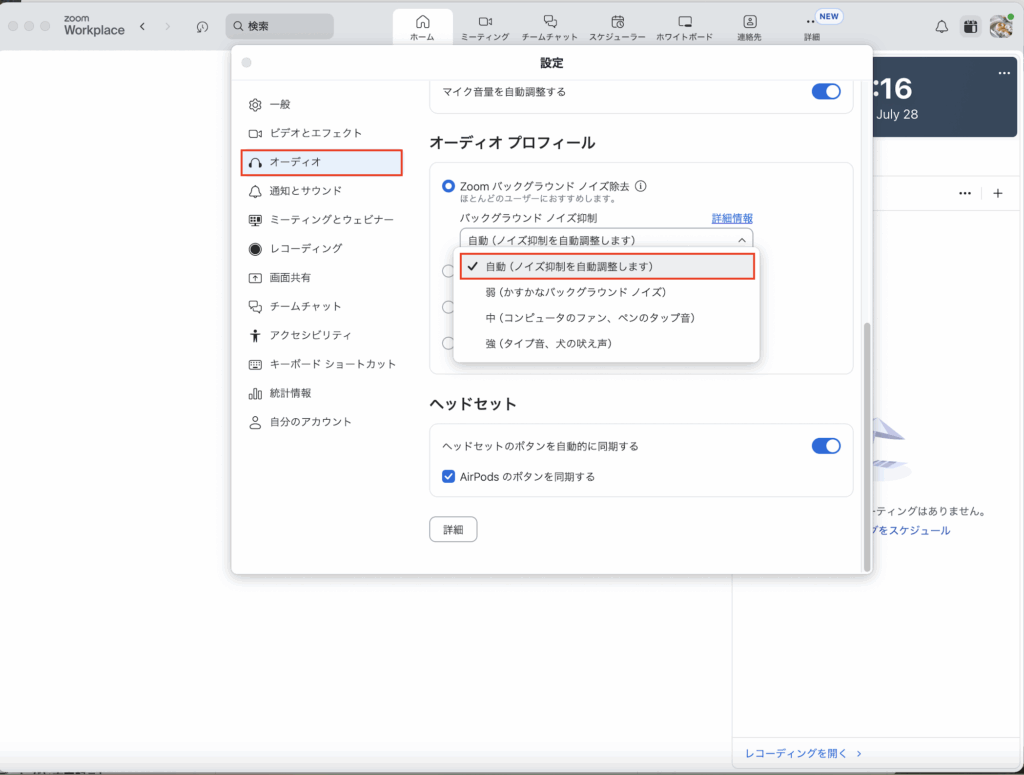This screenshot has height=775, width=1024.
Task: Click the 詳細 button at bottom
Action: click(453, 530)
